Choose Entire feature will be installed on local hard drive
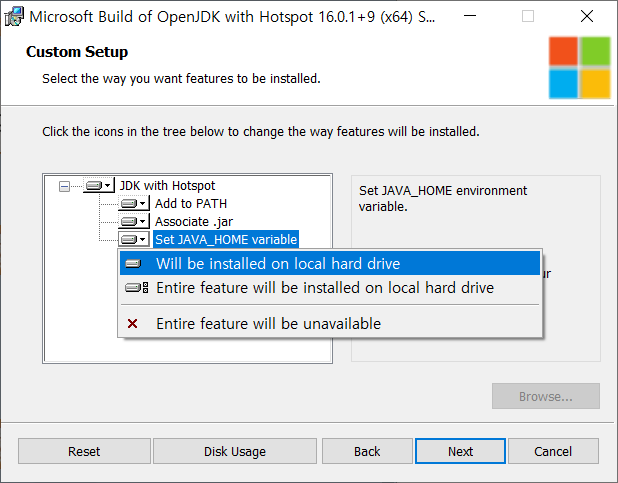Screen dimensions: 618x483 tap(330, 288)
